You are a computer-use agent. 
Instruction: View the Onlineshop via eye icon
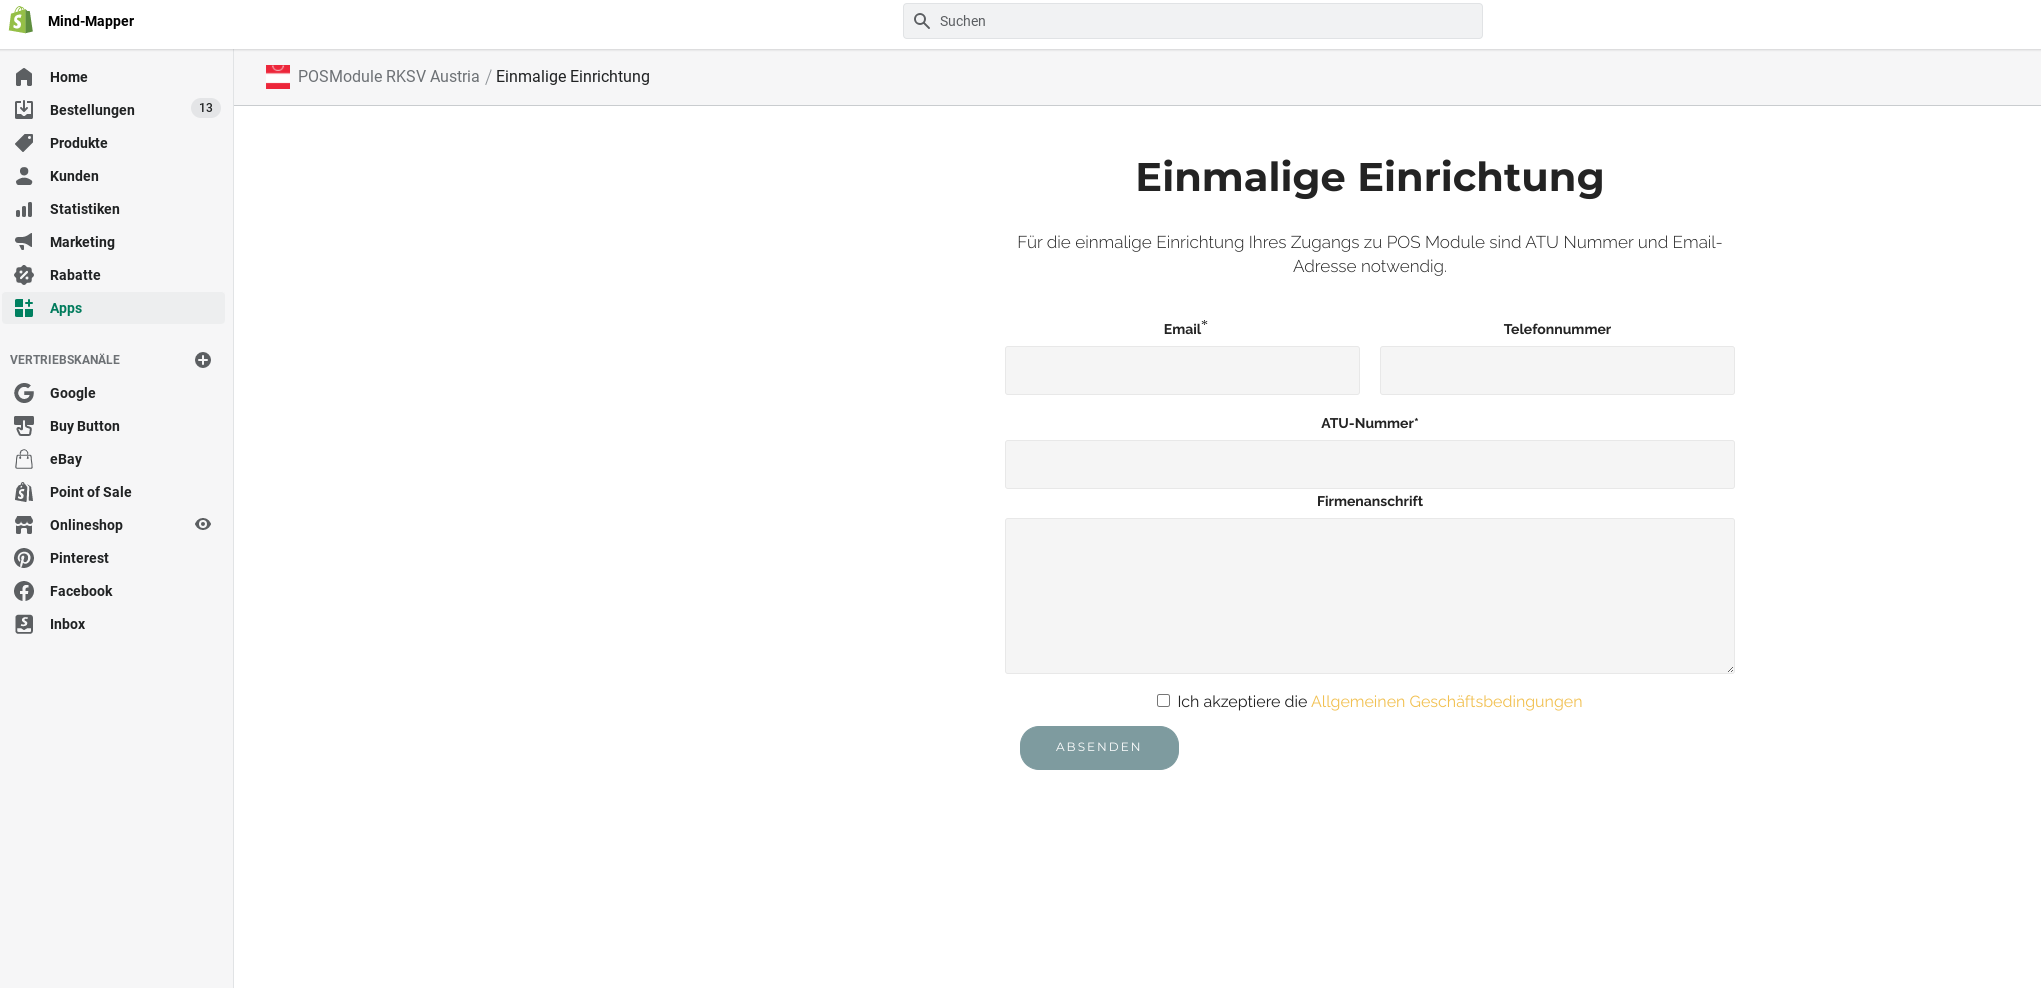click(203, 524)
